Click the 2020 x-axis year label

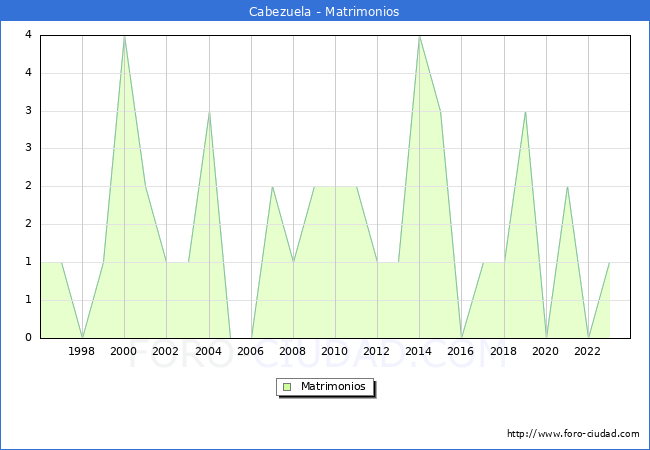[x=546, y=351]
